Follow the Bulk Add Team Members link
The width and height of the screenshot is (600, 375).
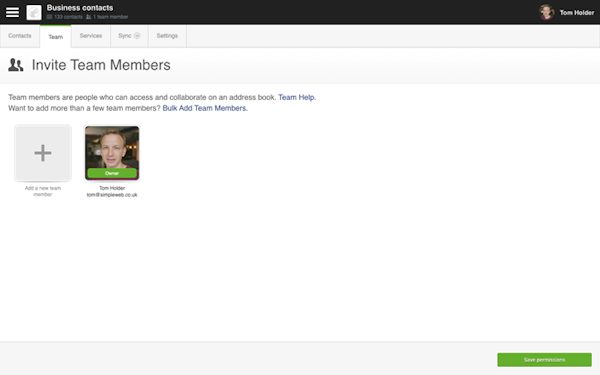[205, 108]
